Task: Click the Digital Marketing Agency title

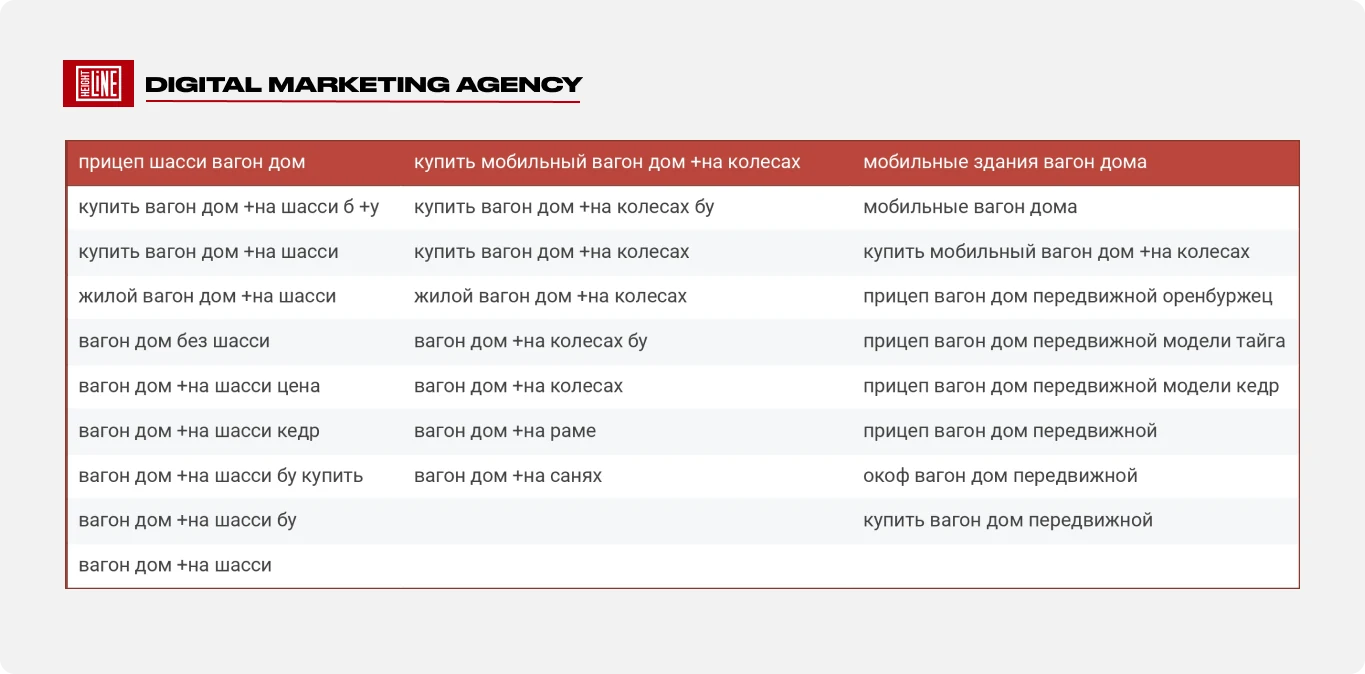Action: [364, 85]
